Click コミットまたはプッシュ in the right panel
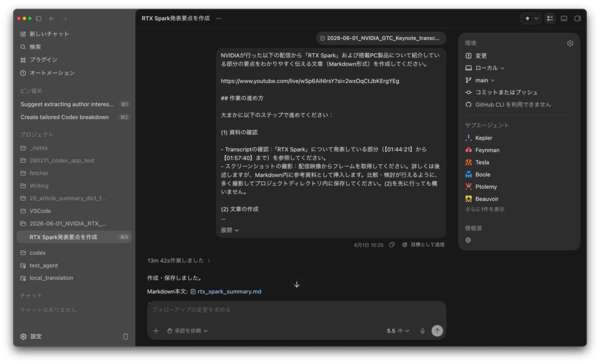The height and width of the screenshot is (364, 600). [x=501, y=93]
